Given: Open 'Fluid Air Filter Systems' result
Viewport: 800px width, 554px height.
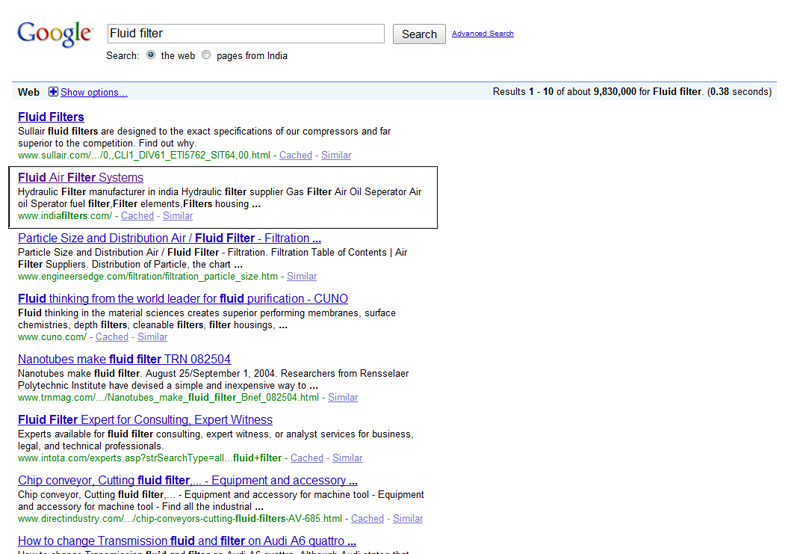Looking at the screenshot, I should point(81,178).
